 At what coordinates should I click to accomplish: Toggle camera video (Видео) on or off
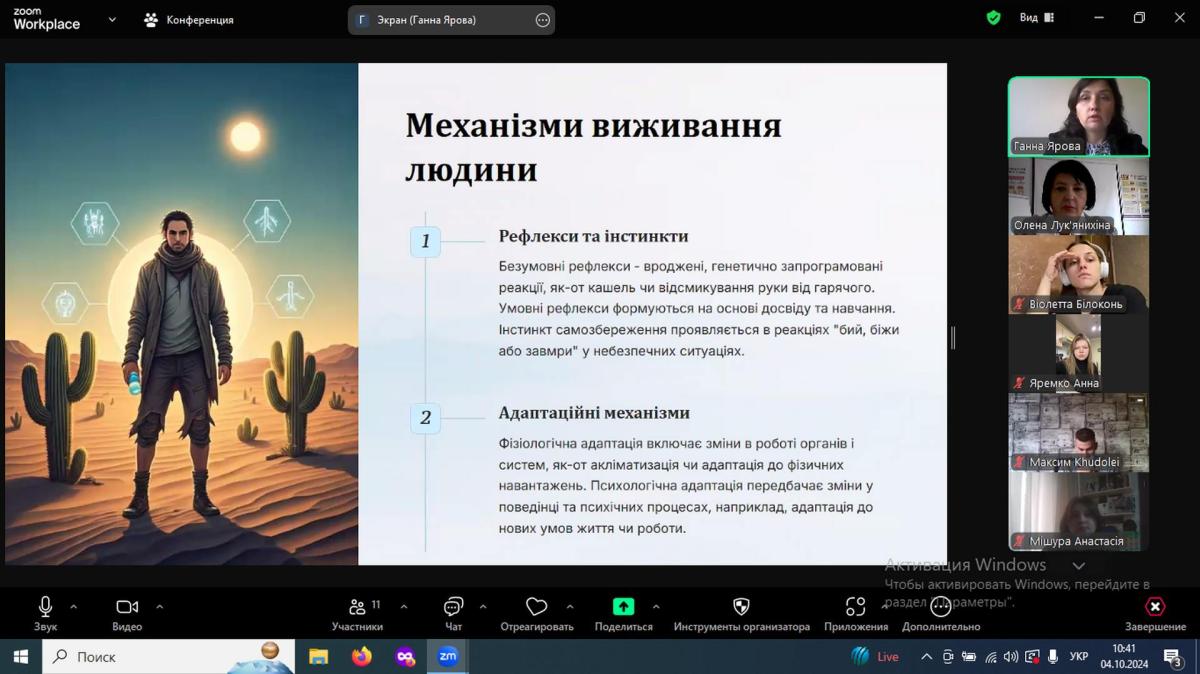point(127,607)
